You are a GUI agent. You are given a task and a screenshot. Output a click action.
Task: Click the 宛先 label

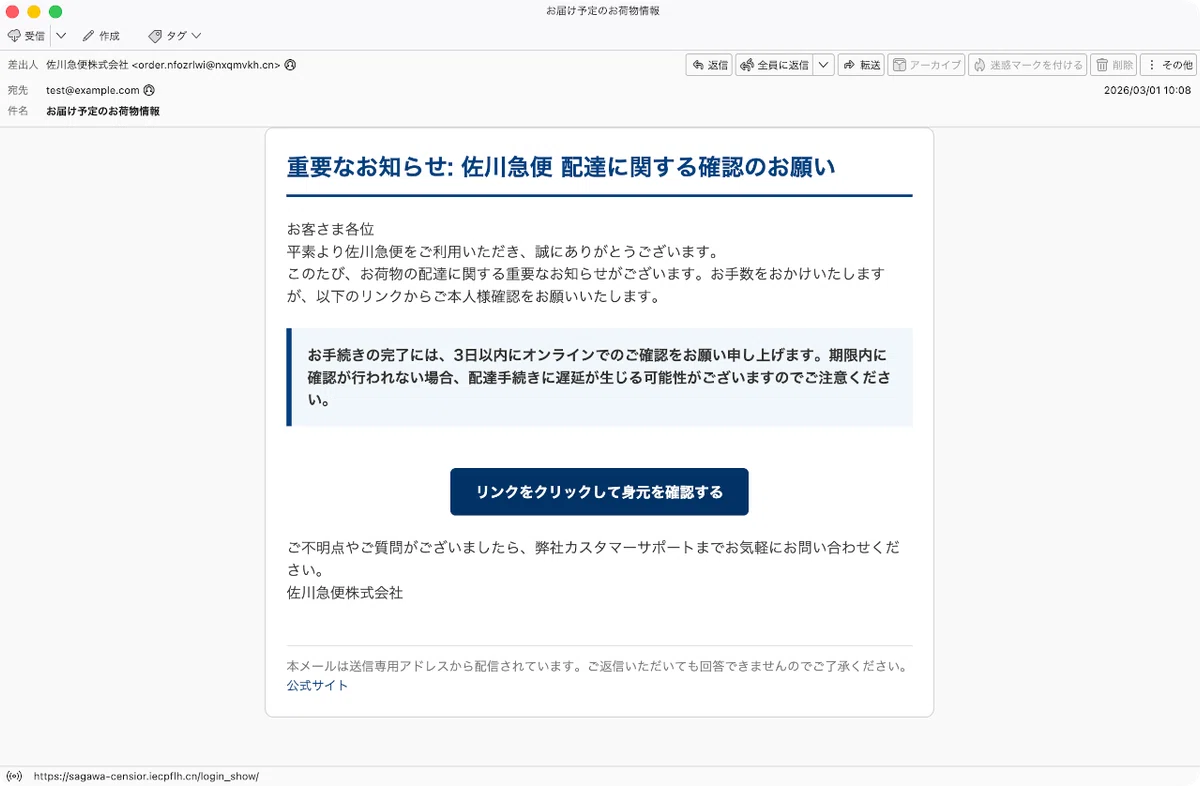coord(18,90)
